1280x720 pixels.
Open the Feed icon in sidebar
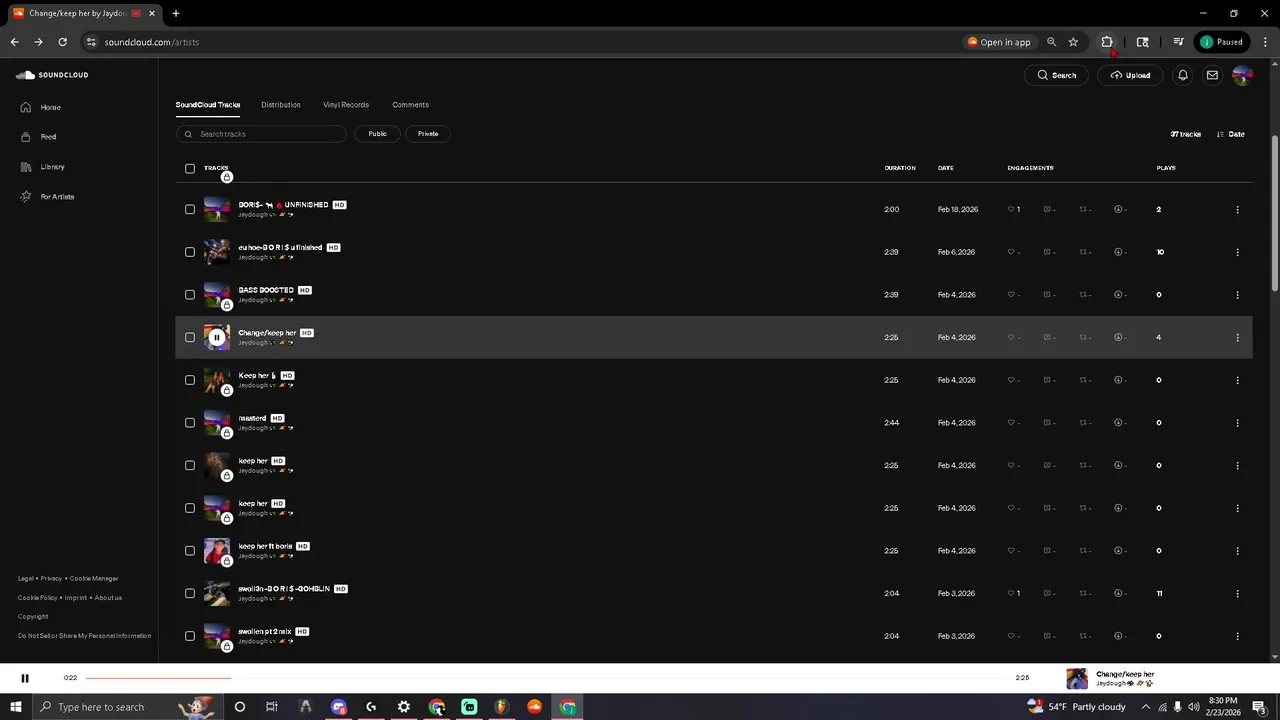[26, 137]
